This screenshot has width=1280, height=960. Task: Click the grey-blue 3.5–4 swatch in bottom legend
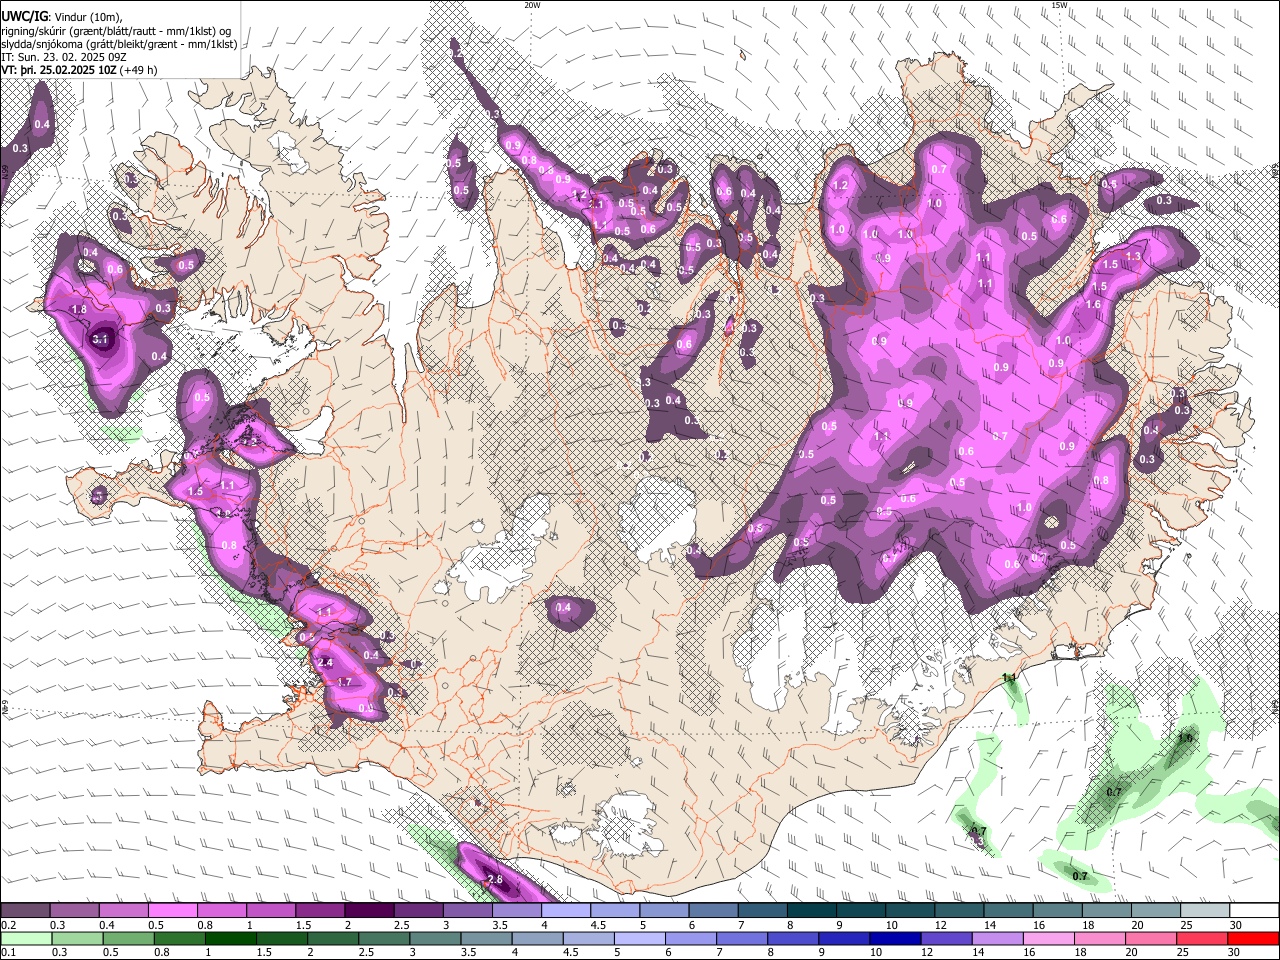coord(486,938)
